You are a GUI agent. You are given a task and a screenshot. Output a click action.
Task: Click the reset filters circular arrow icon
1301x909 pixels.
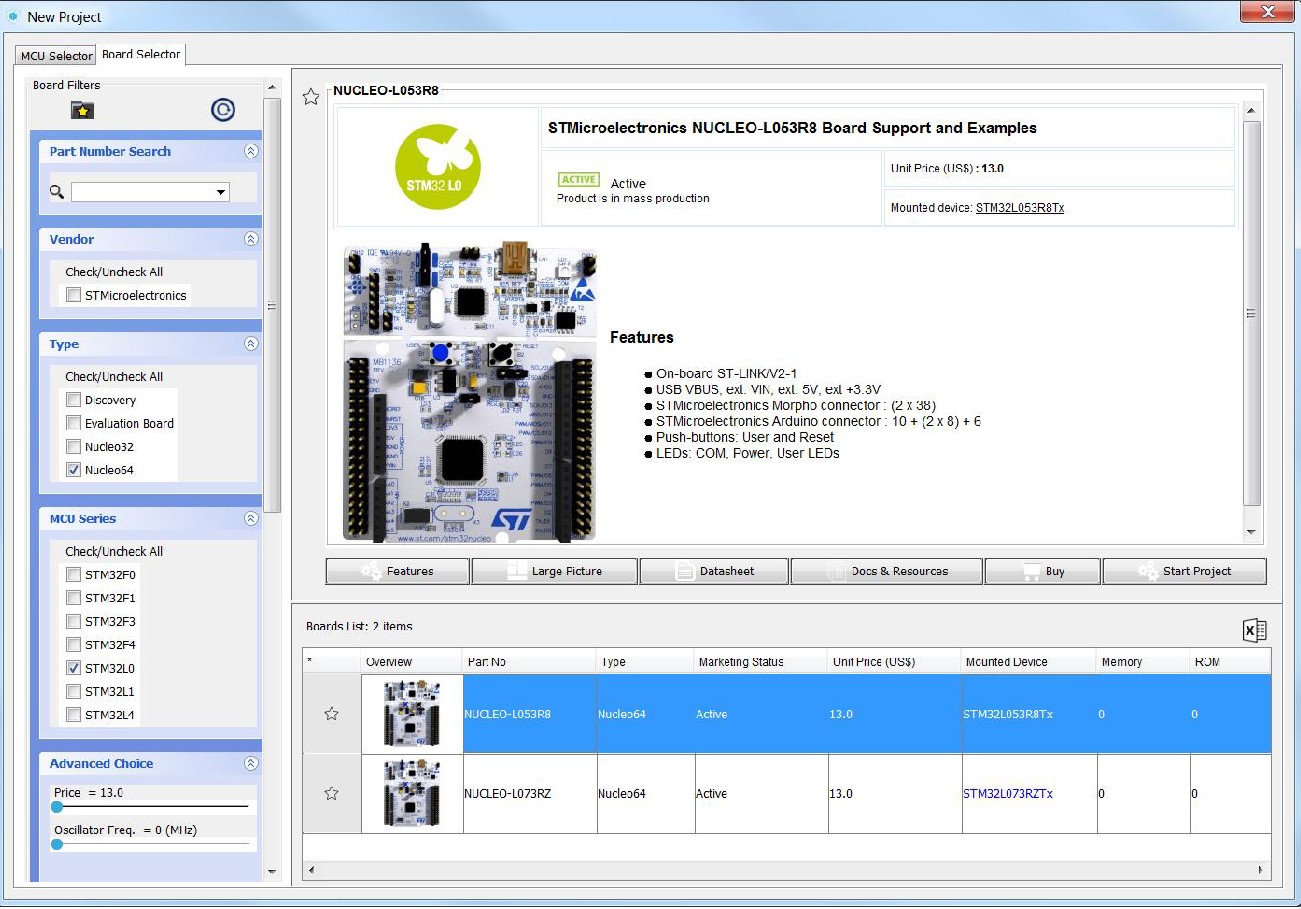223,110
